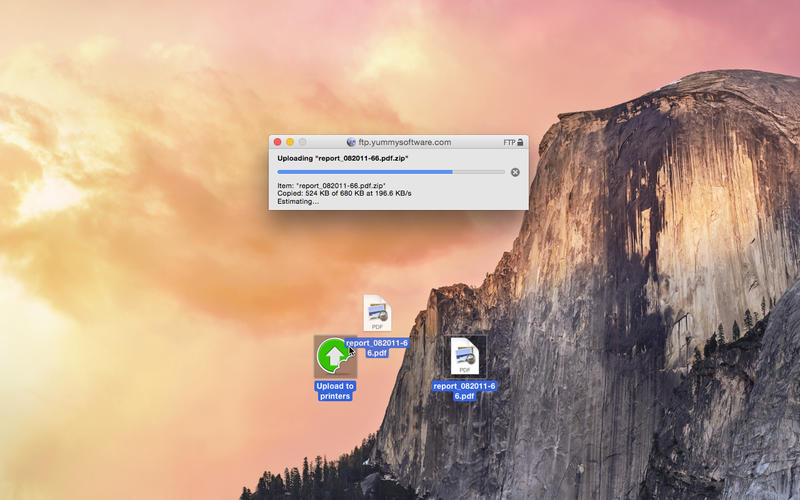Click the filename label under the right PDF

[x=464, y=390]
